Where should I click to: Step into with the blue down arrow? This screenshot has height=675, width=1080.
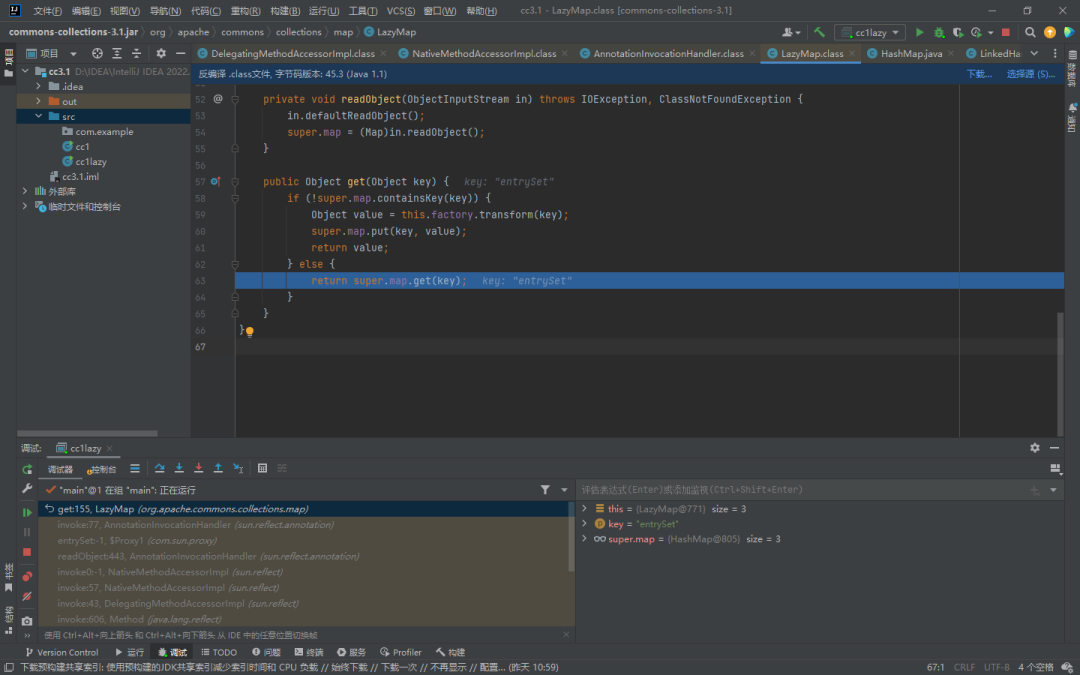tap(179, 468)
